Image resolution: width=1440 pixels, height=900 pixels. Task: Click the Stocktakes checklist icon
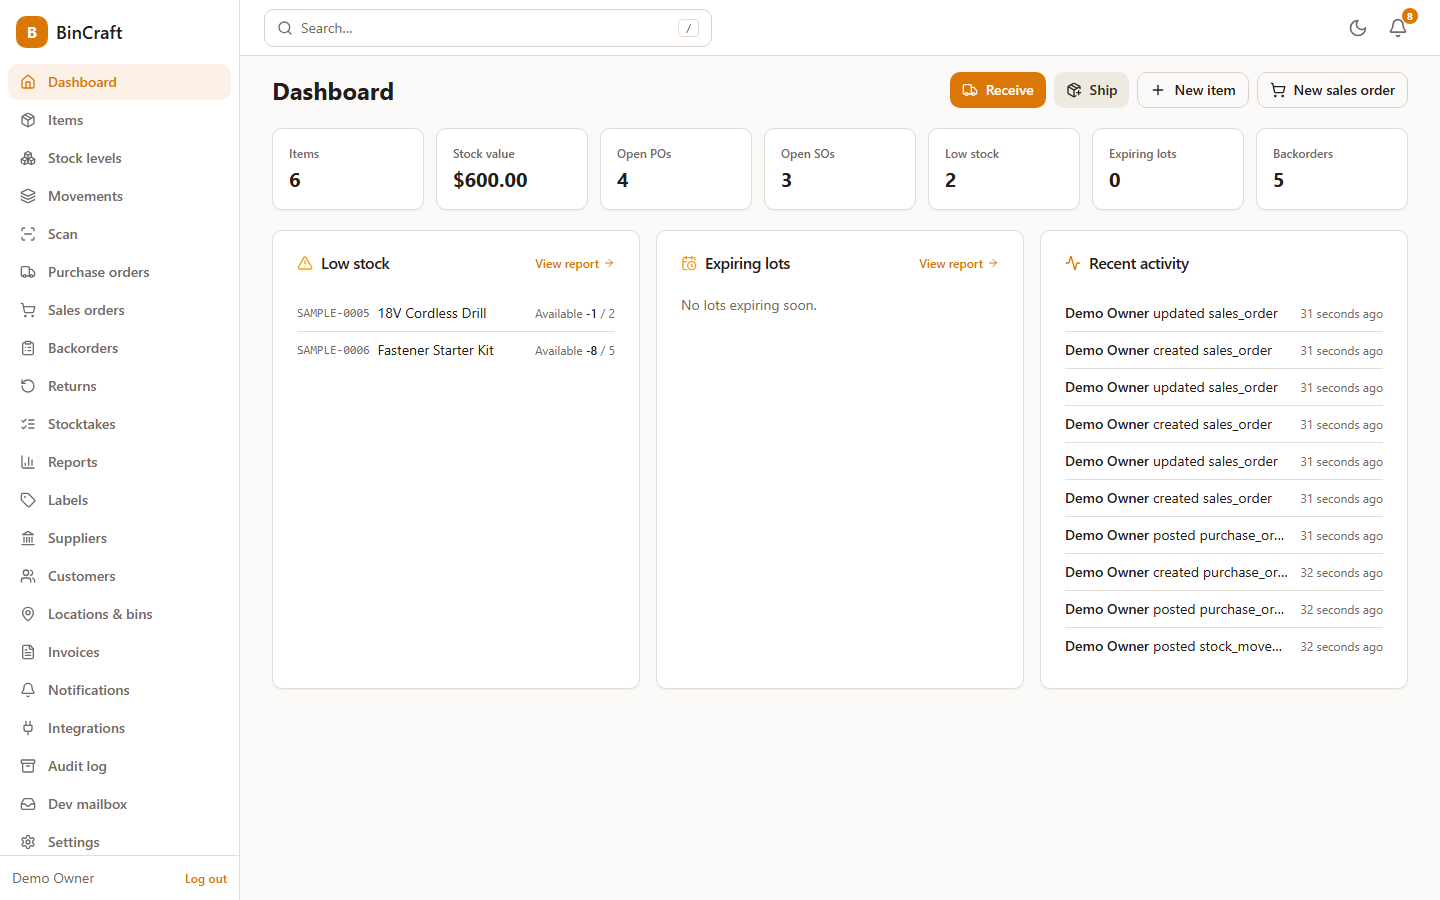28,424
